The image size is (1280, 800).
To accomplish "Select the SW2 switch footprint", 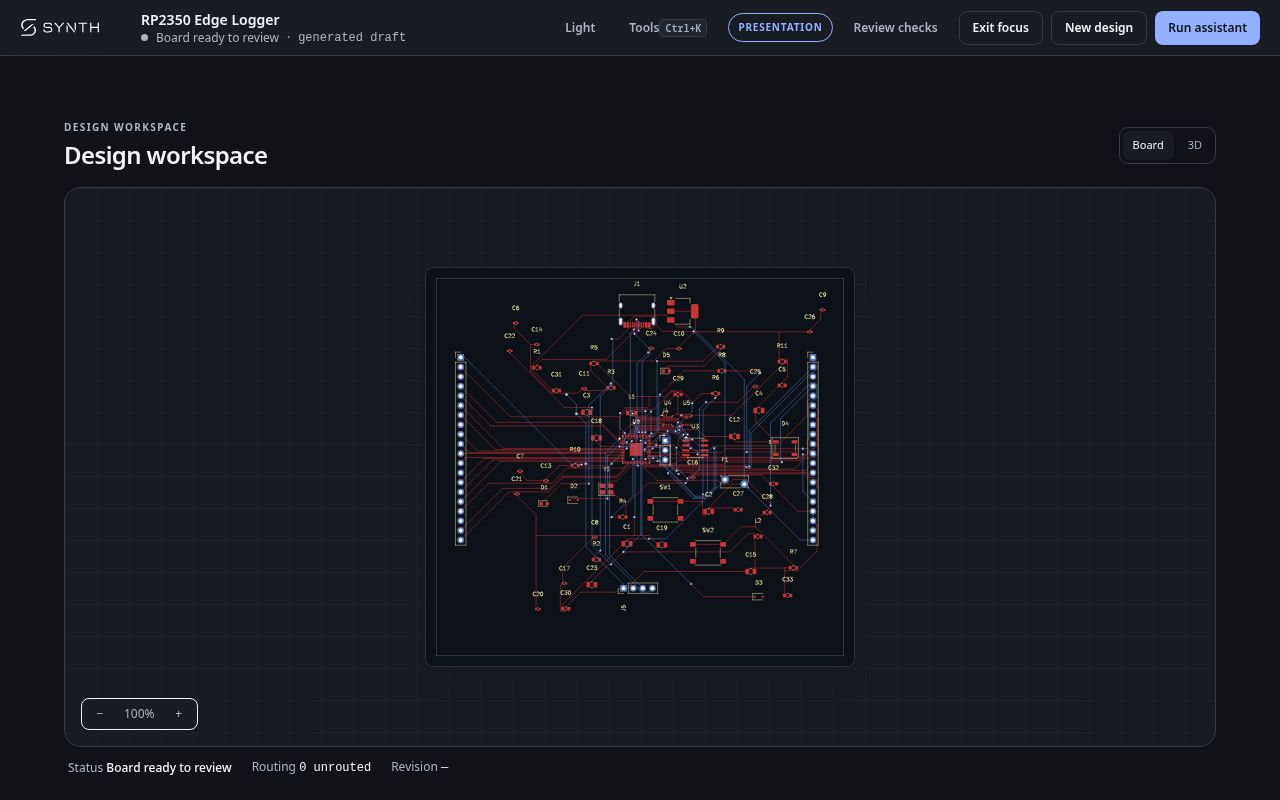I will pyautogui.click(x=708, y=552).
